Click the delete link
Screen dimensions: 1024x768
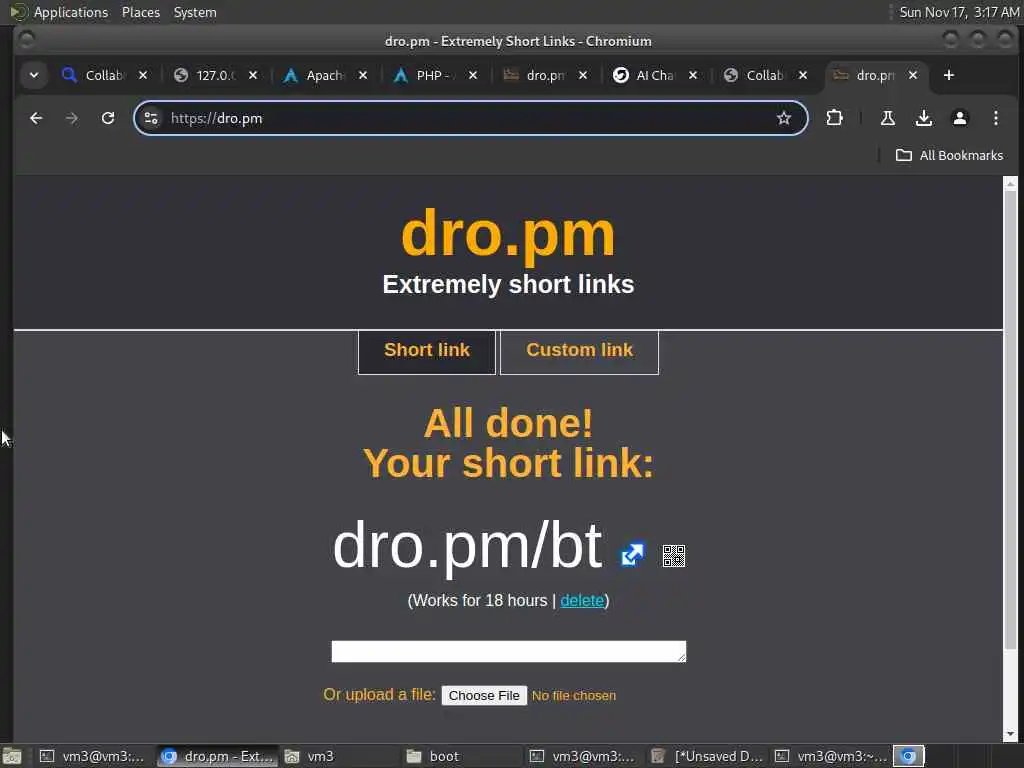click(582, 601)
